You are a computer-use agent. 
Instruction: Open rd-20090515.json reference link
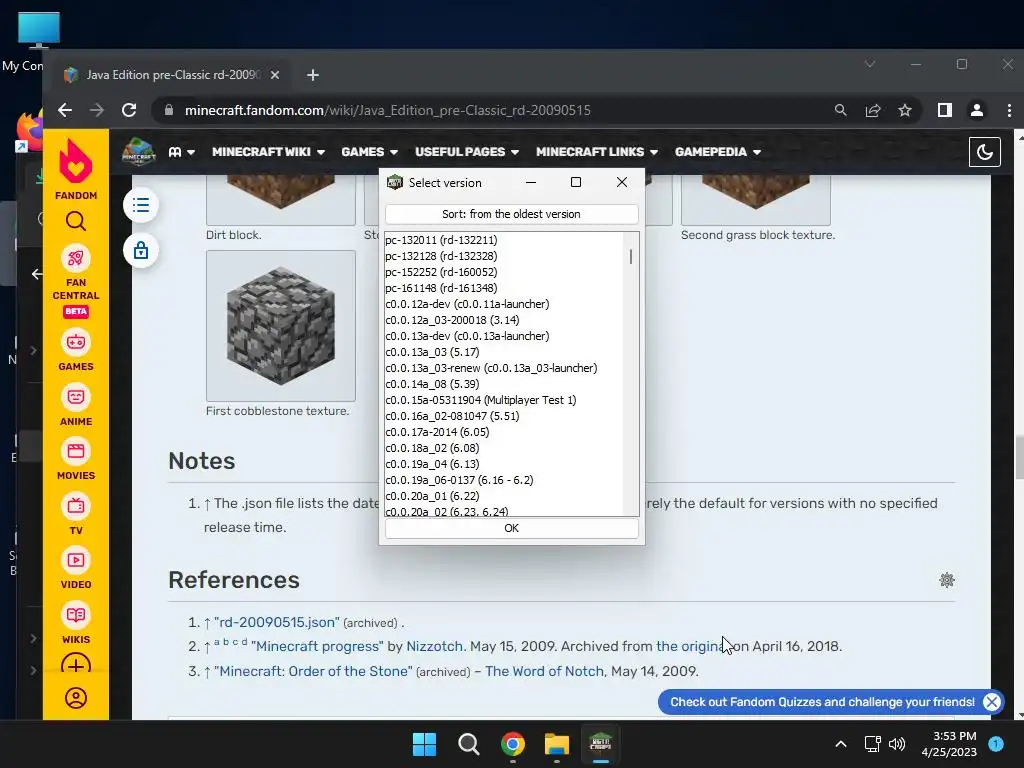pyautogui.click(x=277, y=622)
